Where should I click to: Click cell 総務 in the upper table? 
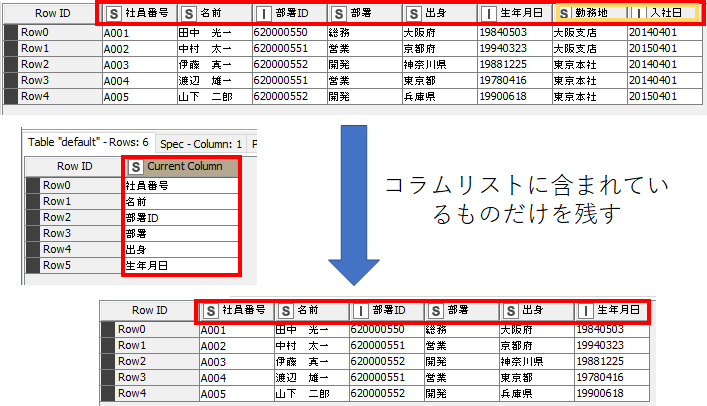tap(364, 33)
